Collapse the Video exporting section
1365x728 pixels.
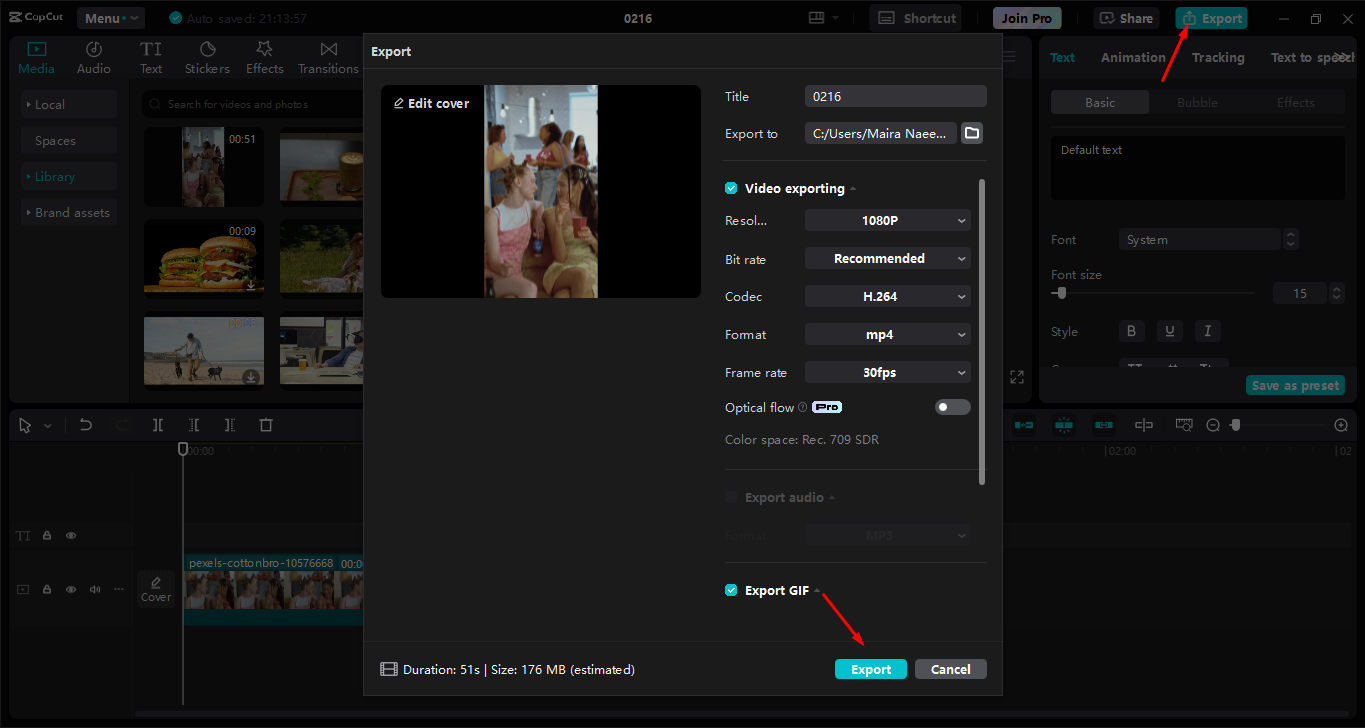(851, 188)
